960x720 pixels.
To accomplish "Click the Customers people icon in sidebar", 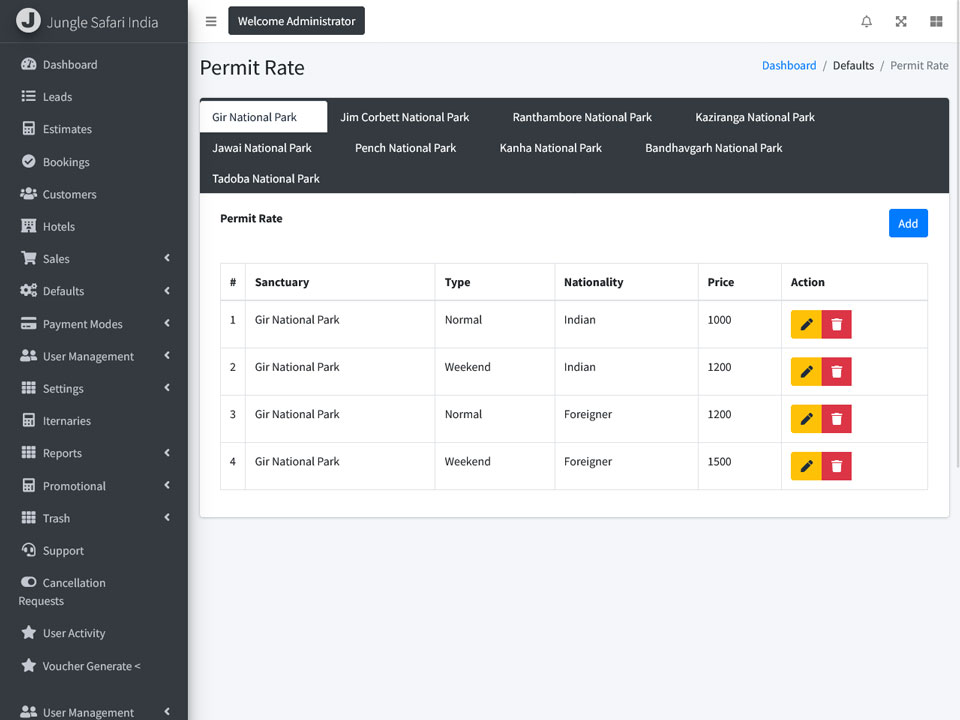I will tap(28, 193).
